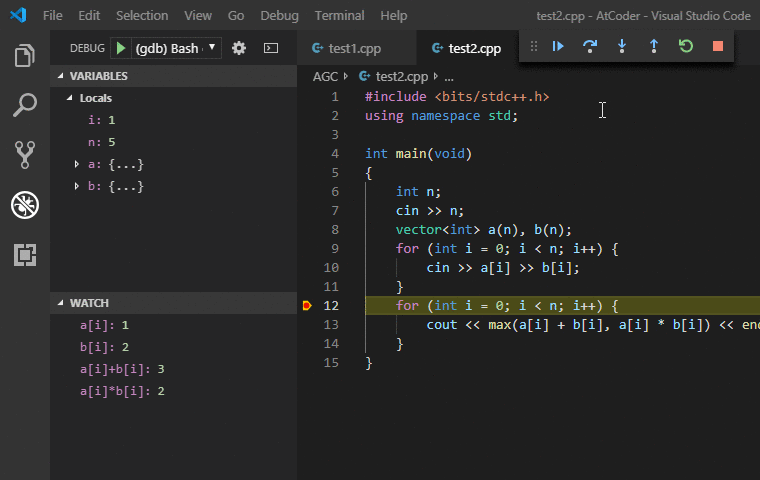Open the Debug Console icon
Viewport: 760px width, 480px height.
pyautogui.click(x=271, y=48)
